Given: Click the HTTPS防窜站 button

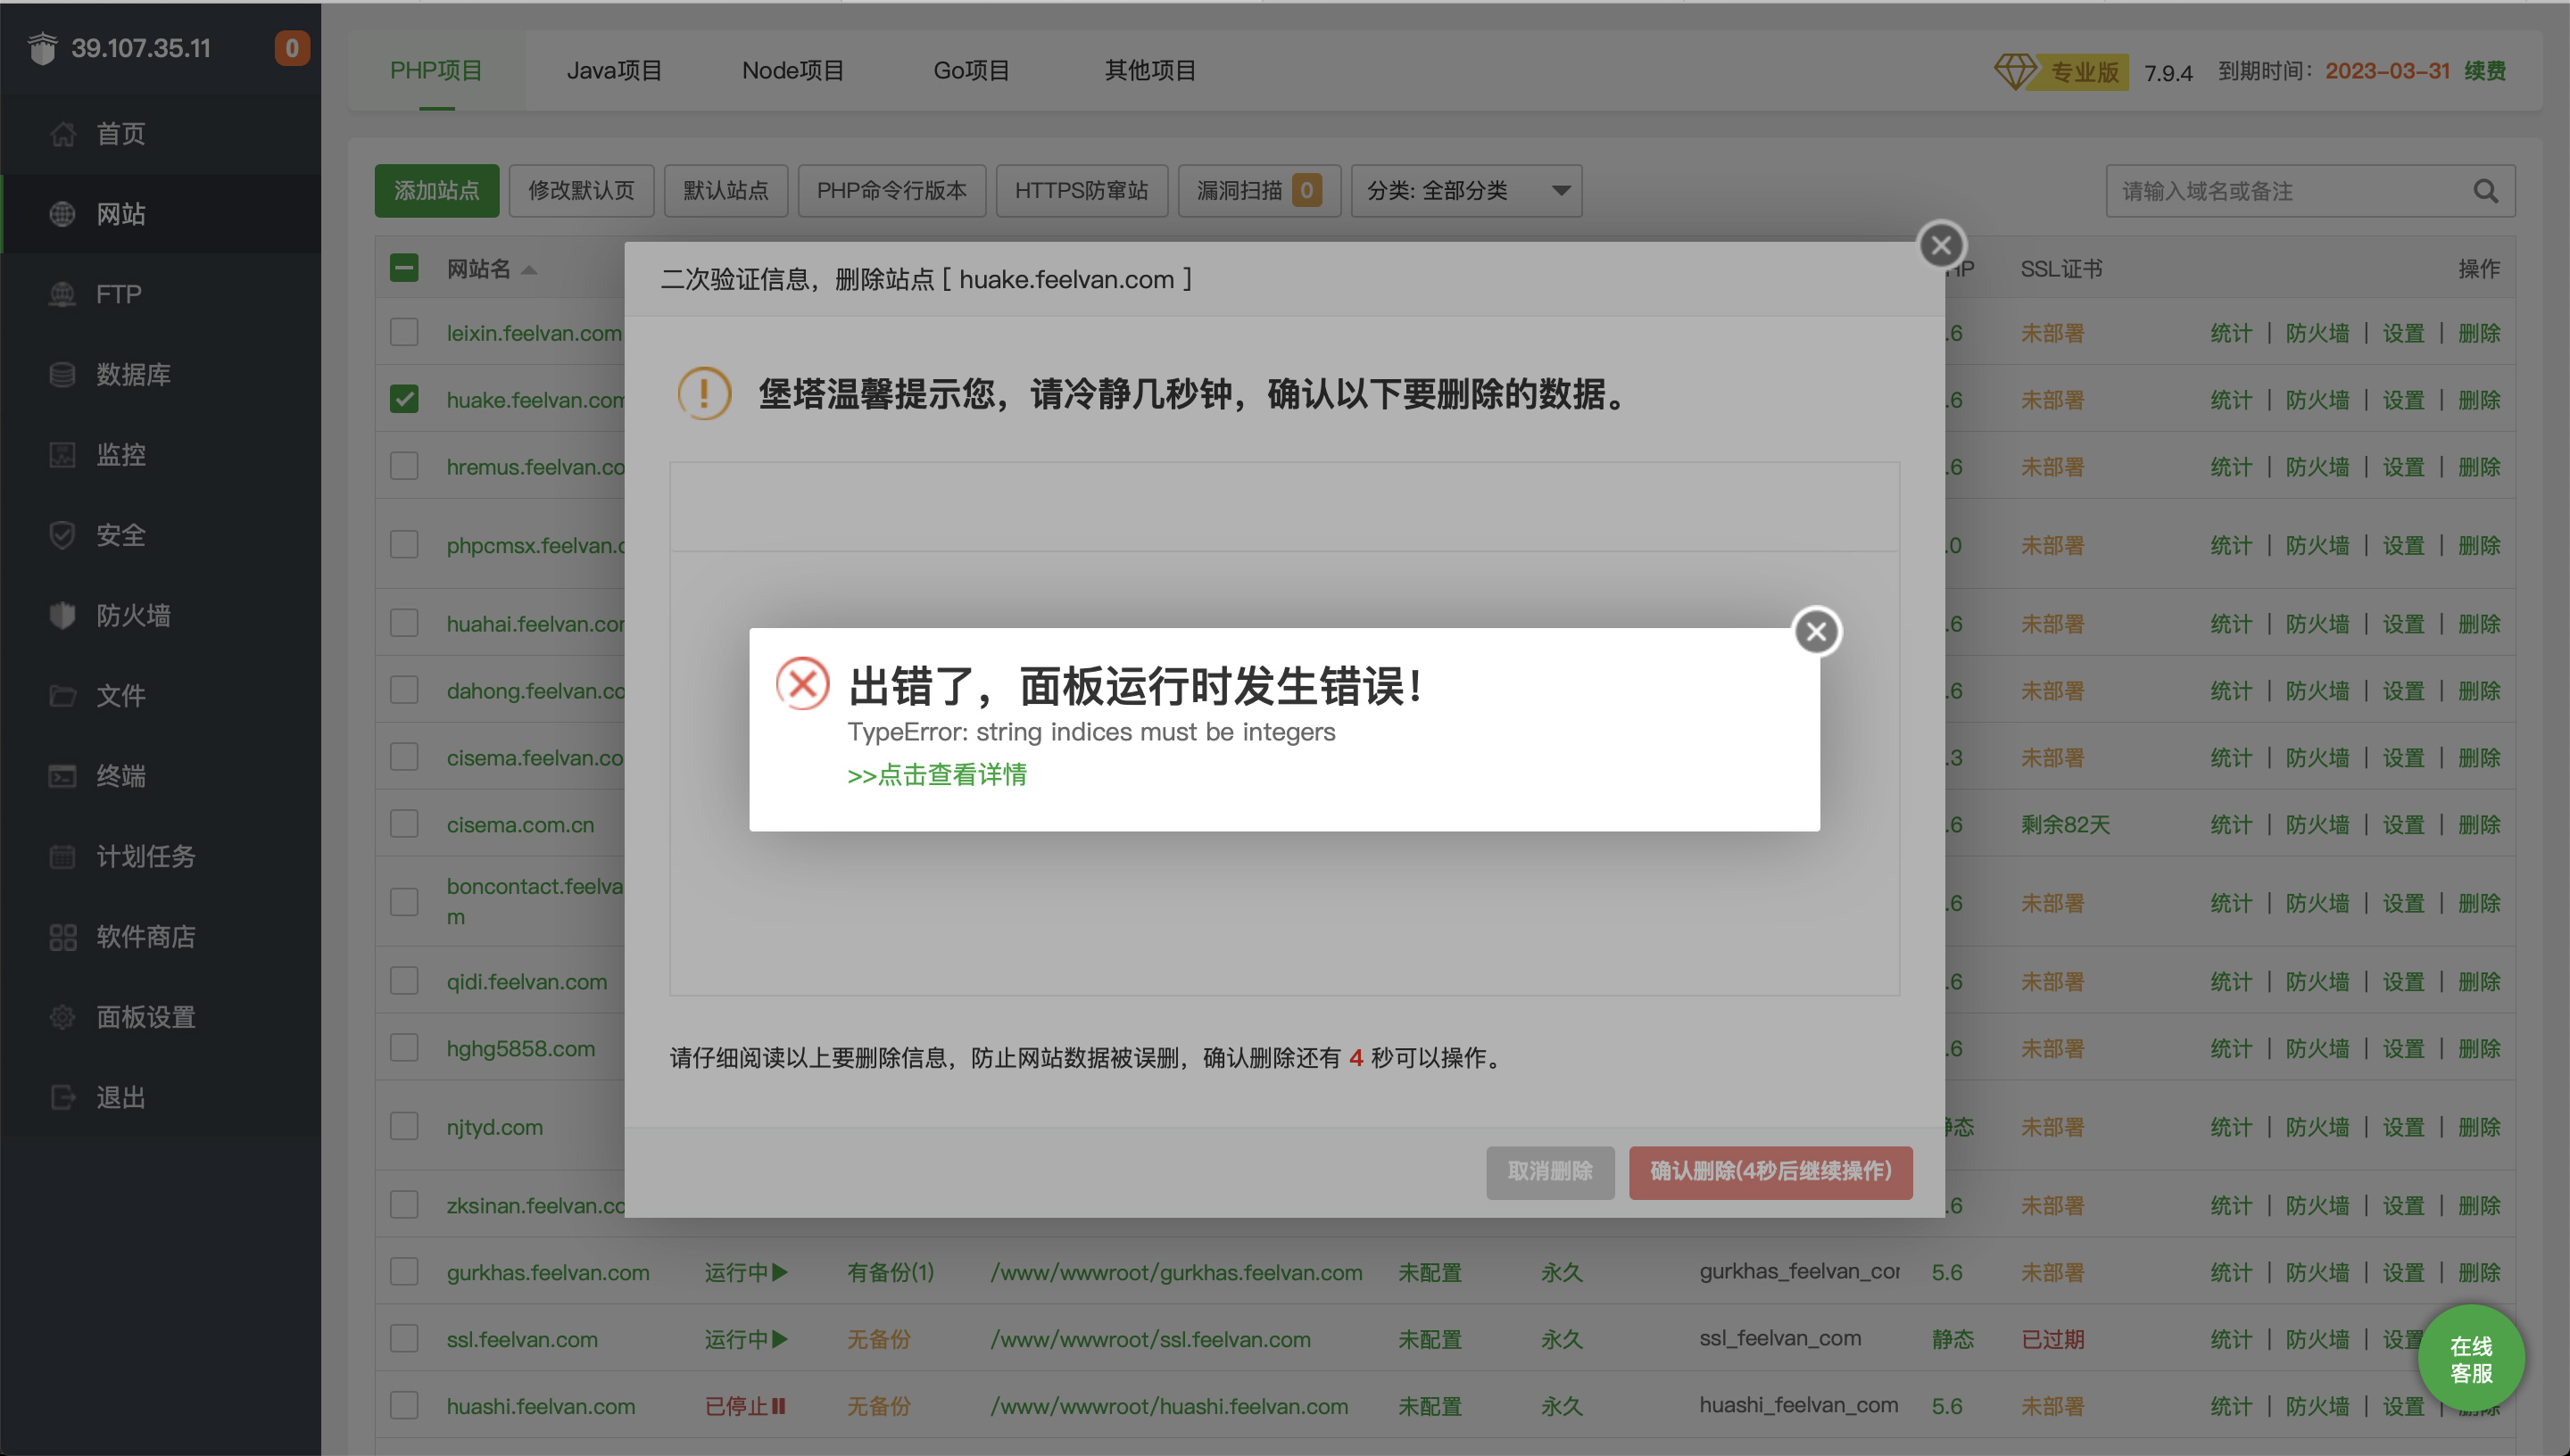Looking at the screenshot, I should coord(1082,191).
